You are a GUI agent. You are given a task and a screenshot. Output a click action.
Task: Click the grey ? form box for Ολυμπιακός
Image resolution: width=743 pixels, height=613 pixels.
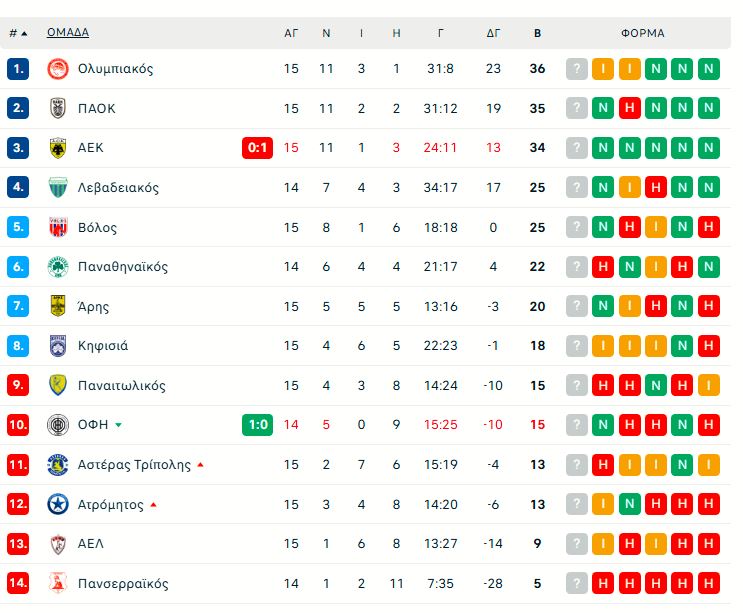(x=576, y=69)
